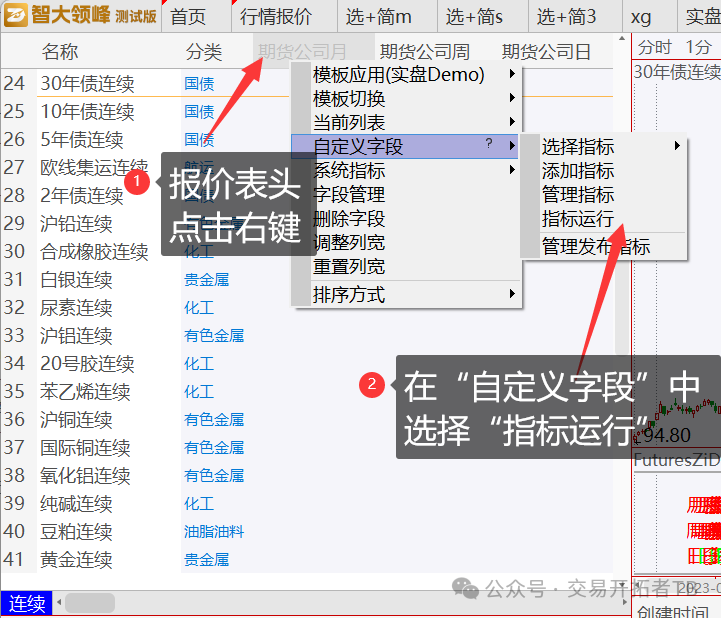
Task: Select 指标运行 in the submenu
Action: pos(604,218)
